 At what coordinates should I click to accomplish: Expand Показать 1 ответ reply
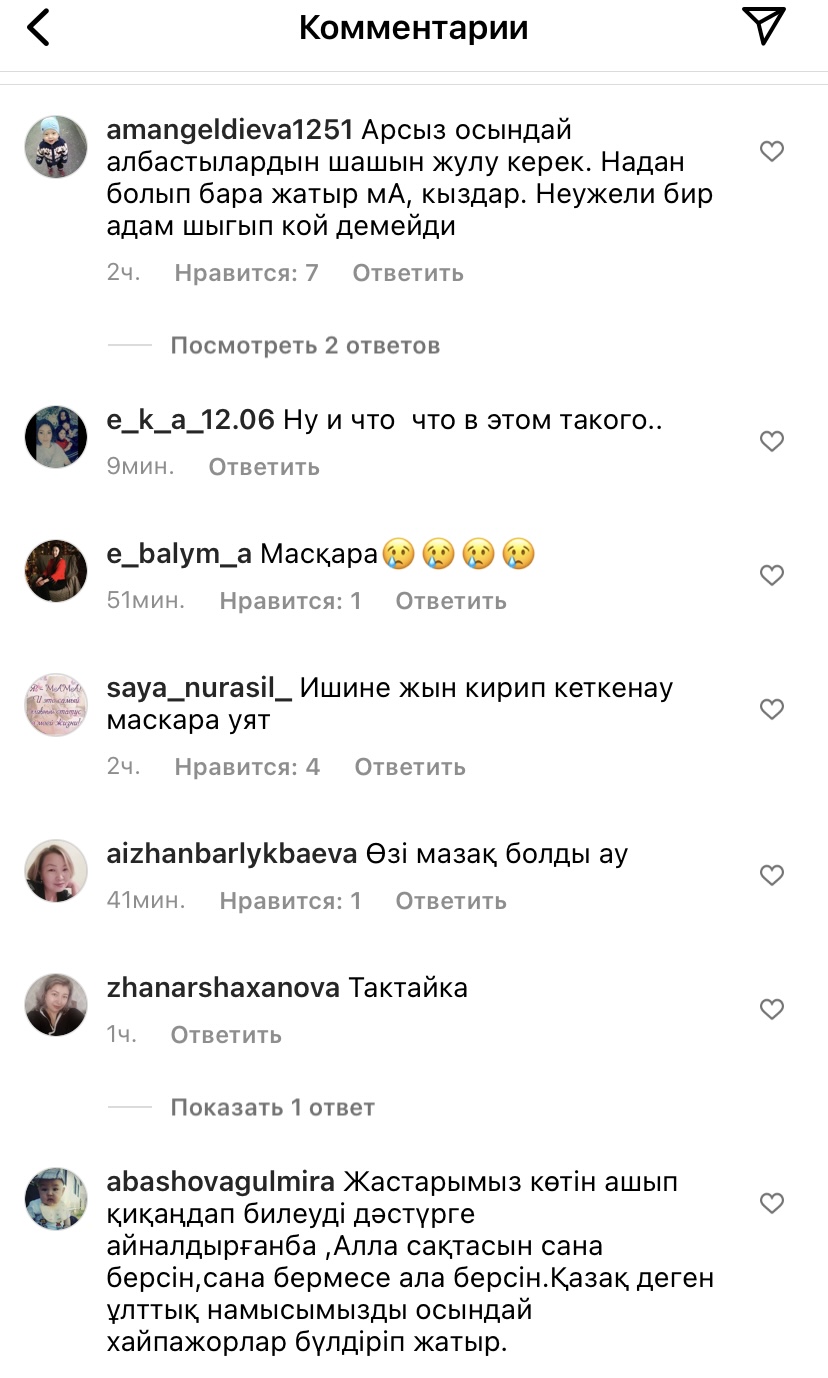[x=272, y=1108]
